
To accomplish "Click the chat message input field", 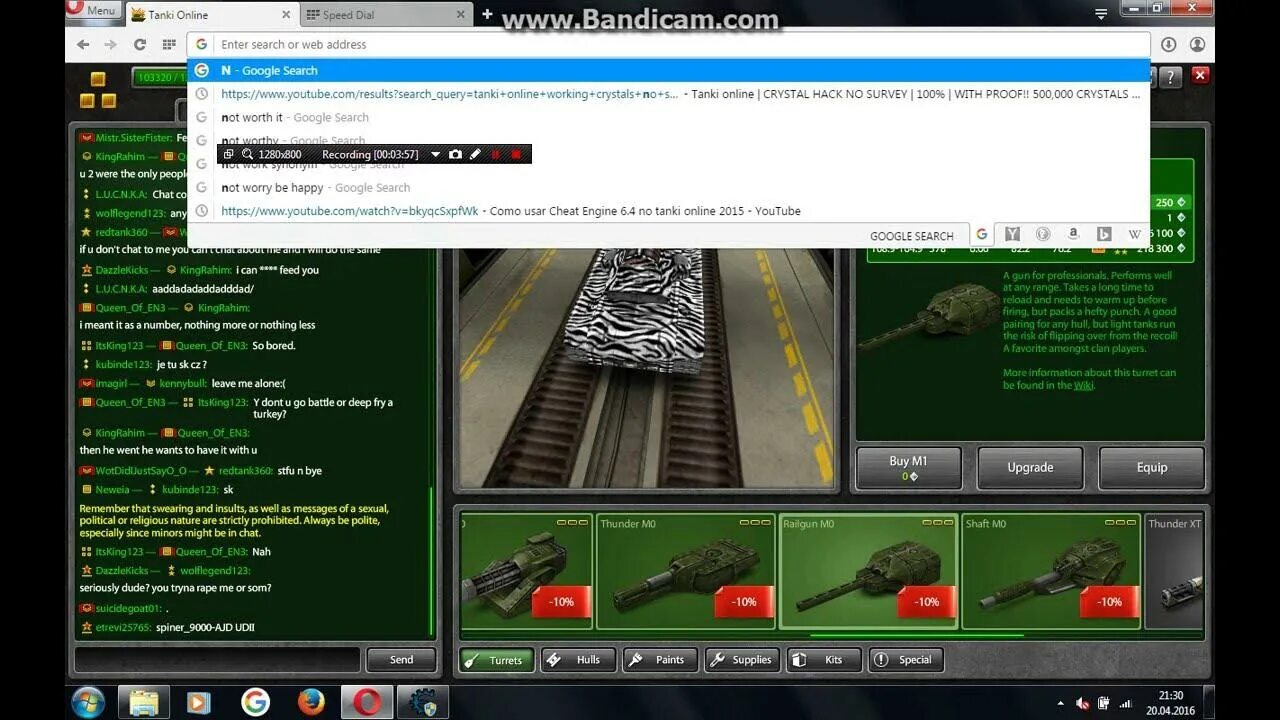I will pos(217,660).
